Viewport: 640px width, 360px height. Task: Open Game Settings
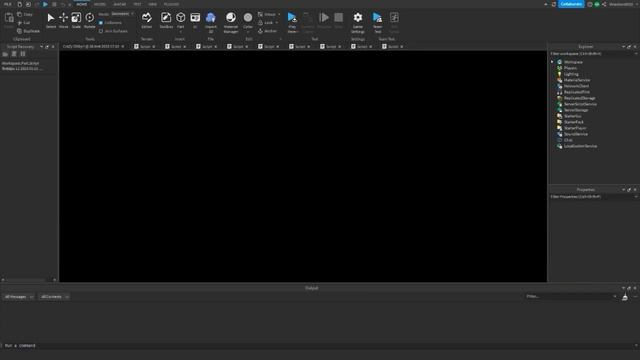358,22
